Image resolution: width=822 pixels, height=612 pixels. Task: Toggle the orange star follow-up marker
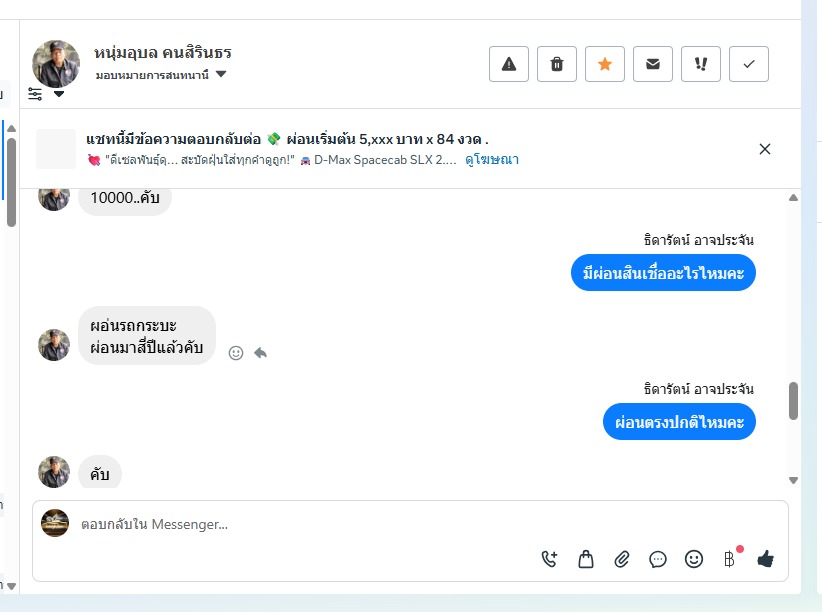[x=605, y=64]
